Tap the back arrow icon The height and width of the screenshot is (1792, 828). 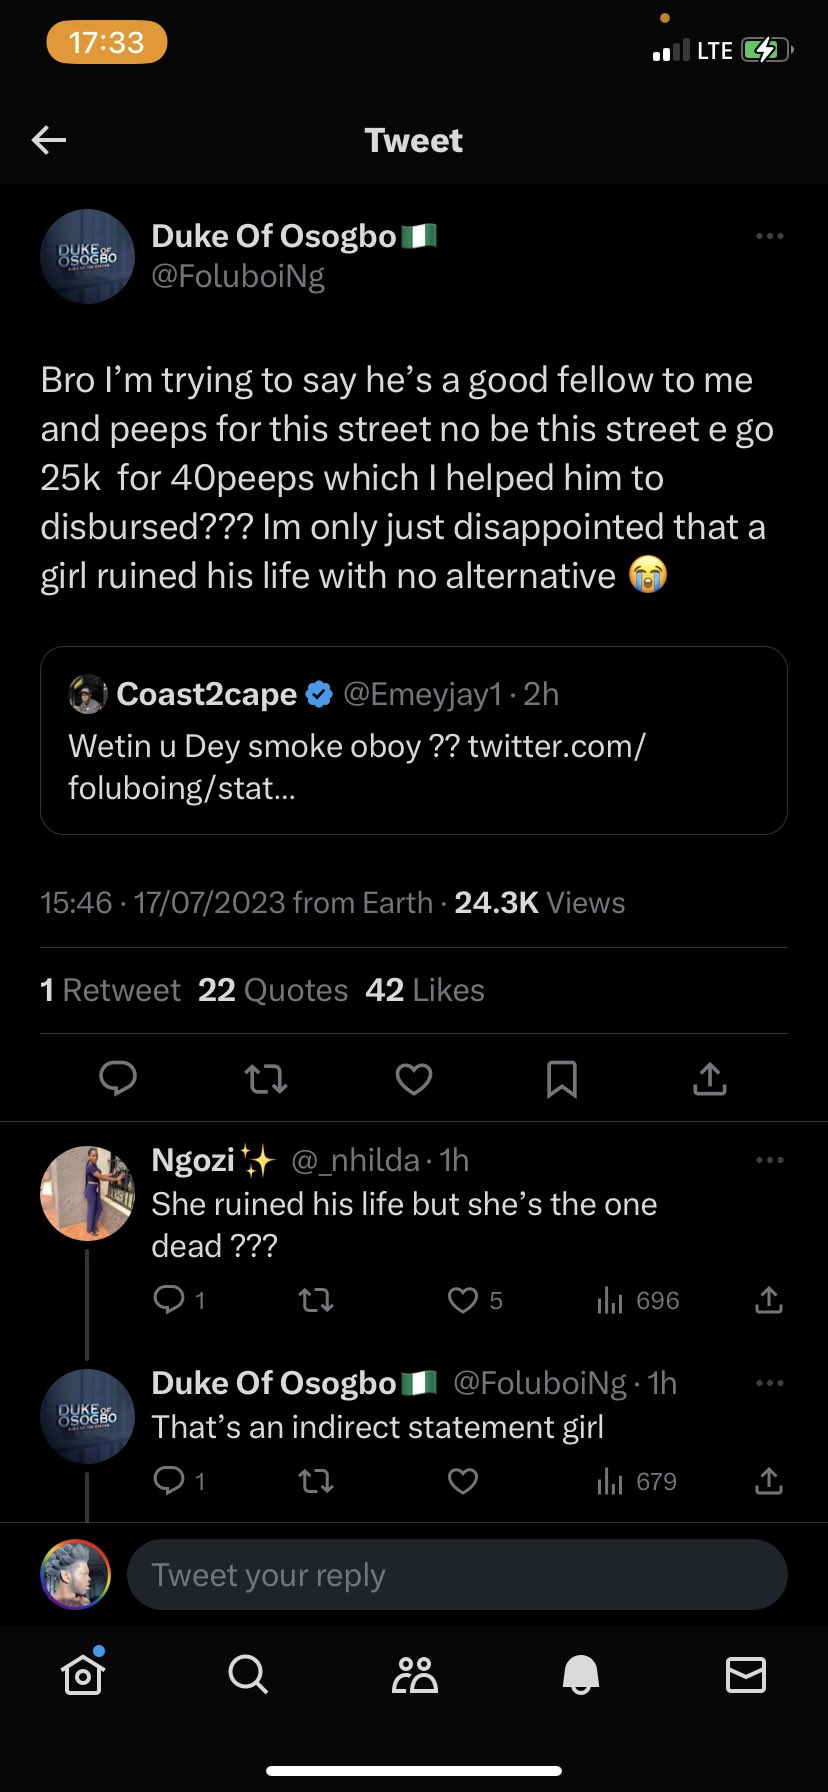point(49,140)
